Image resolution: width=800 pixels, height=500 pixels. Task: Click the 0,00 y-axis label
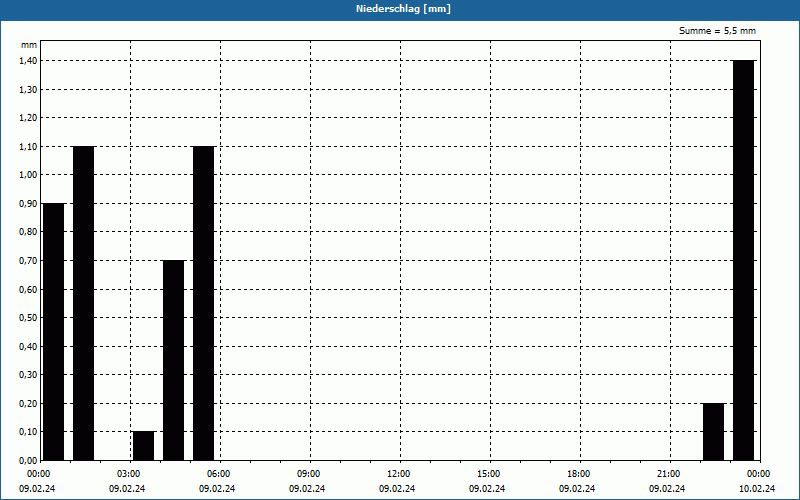pyautogui.click(x=28, y=461)
